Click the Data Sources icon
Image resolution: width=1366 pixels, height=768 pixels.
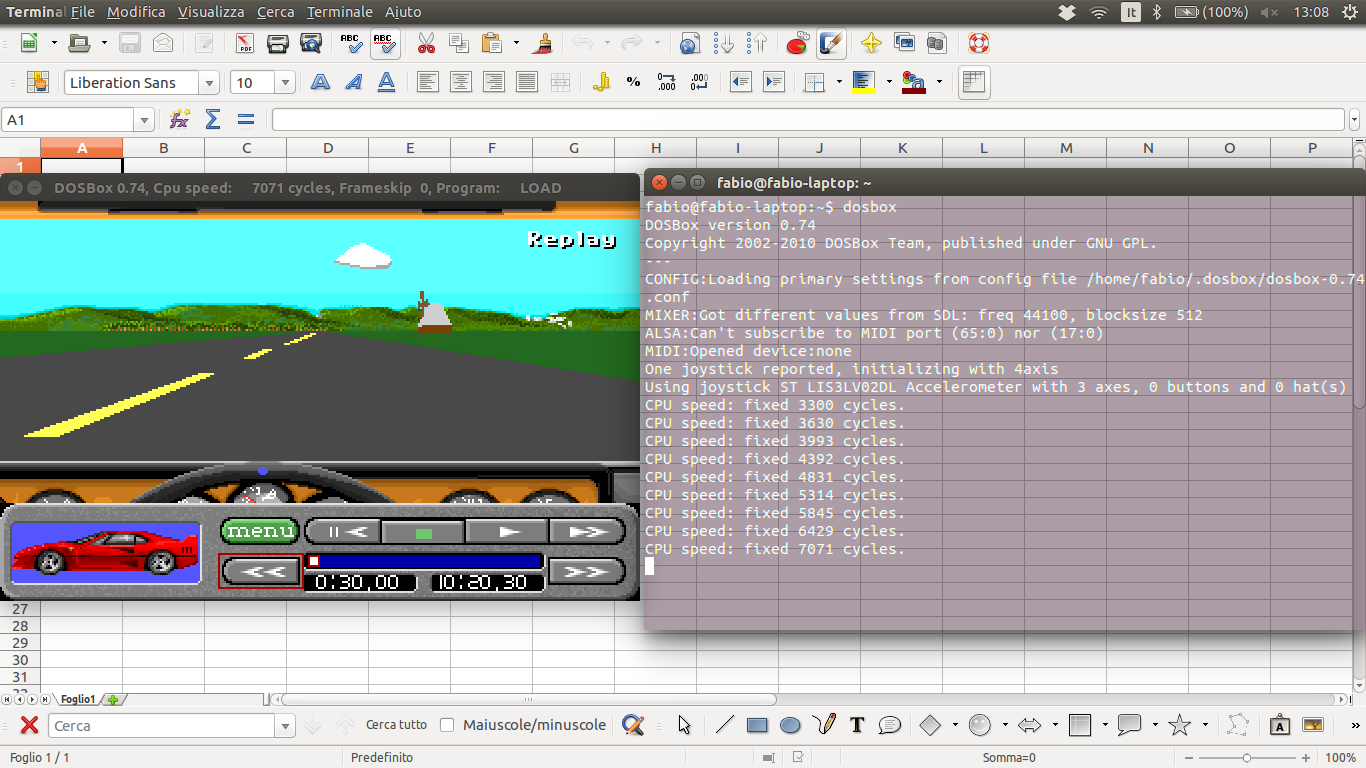[x=936, y=43]
